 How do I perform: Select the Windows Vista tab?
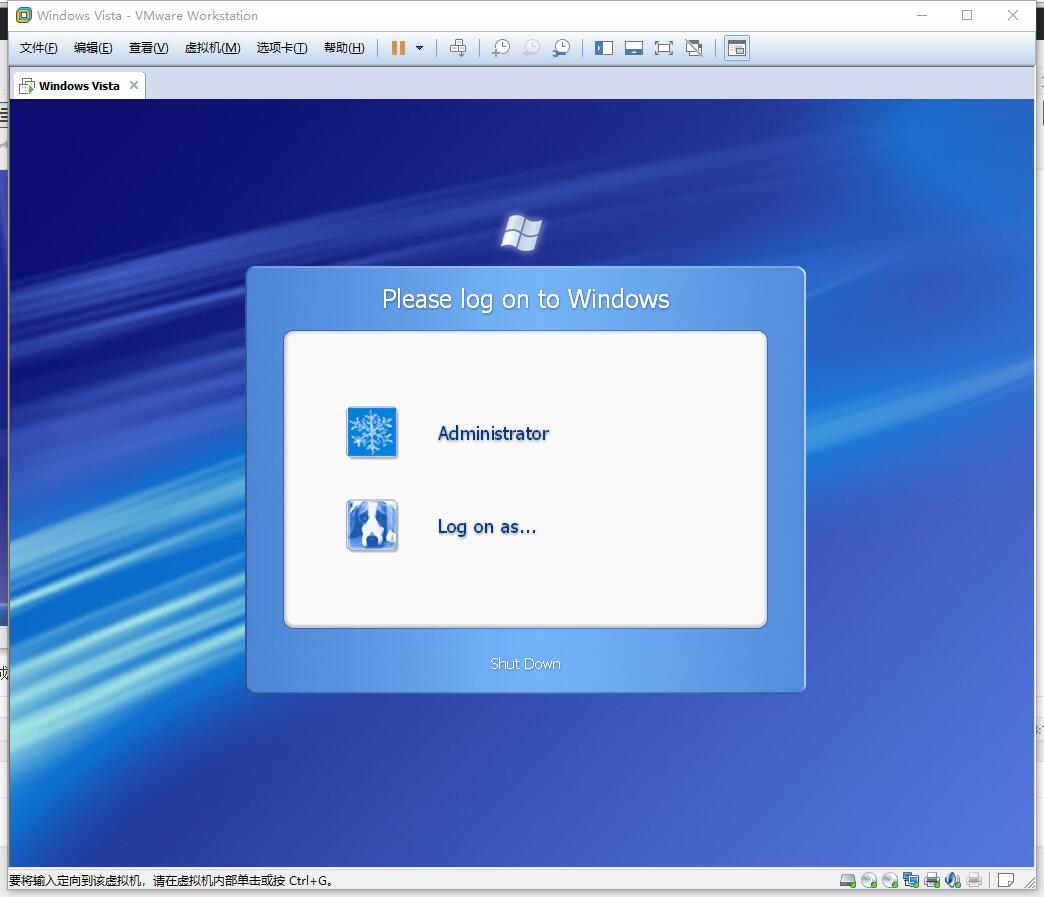79,86
